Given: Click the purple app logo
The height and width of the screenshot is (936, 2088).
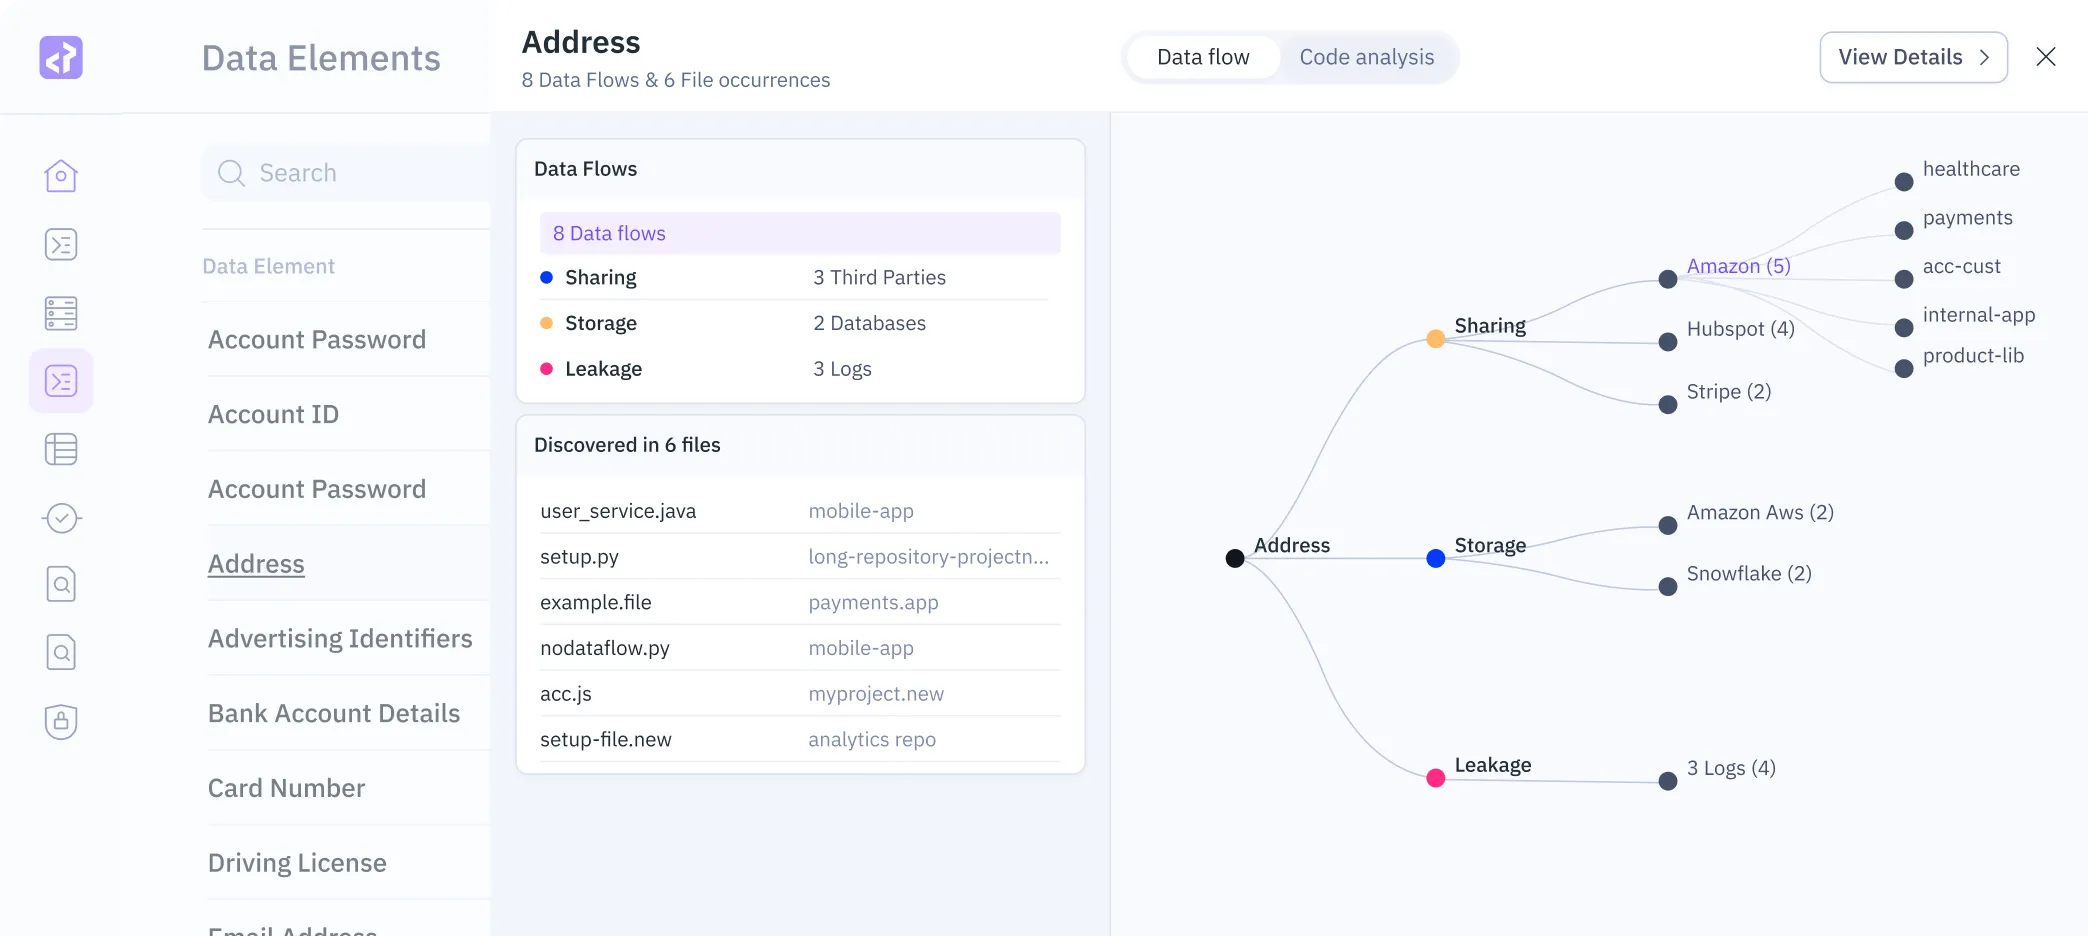Looking at the screenshot, I should [x=61, y=57].
